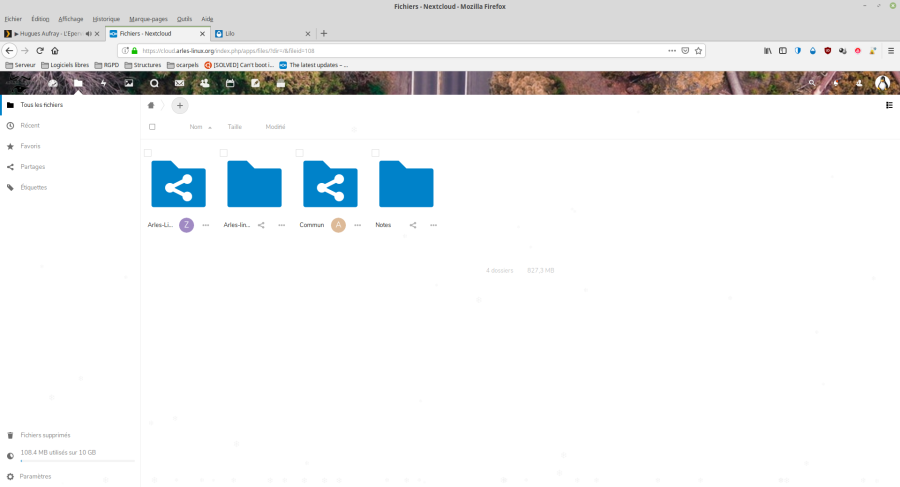Viewport: 900px width, 487px height.
Task: Go to Récent in the sidebar
Action: [30, 125]
